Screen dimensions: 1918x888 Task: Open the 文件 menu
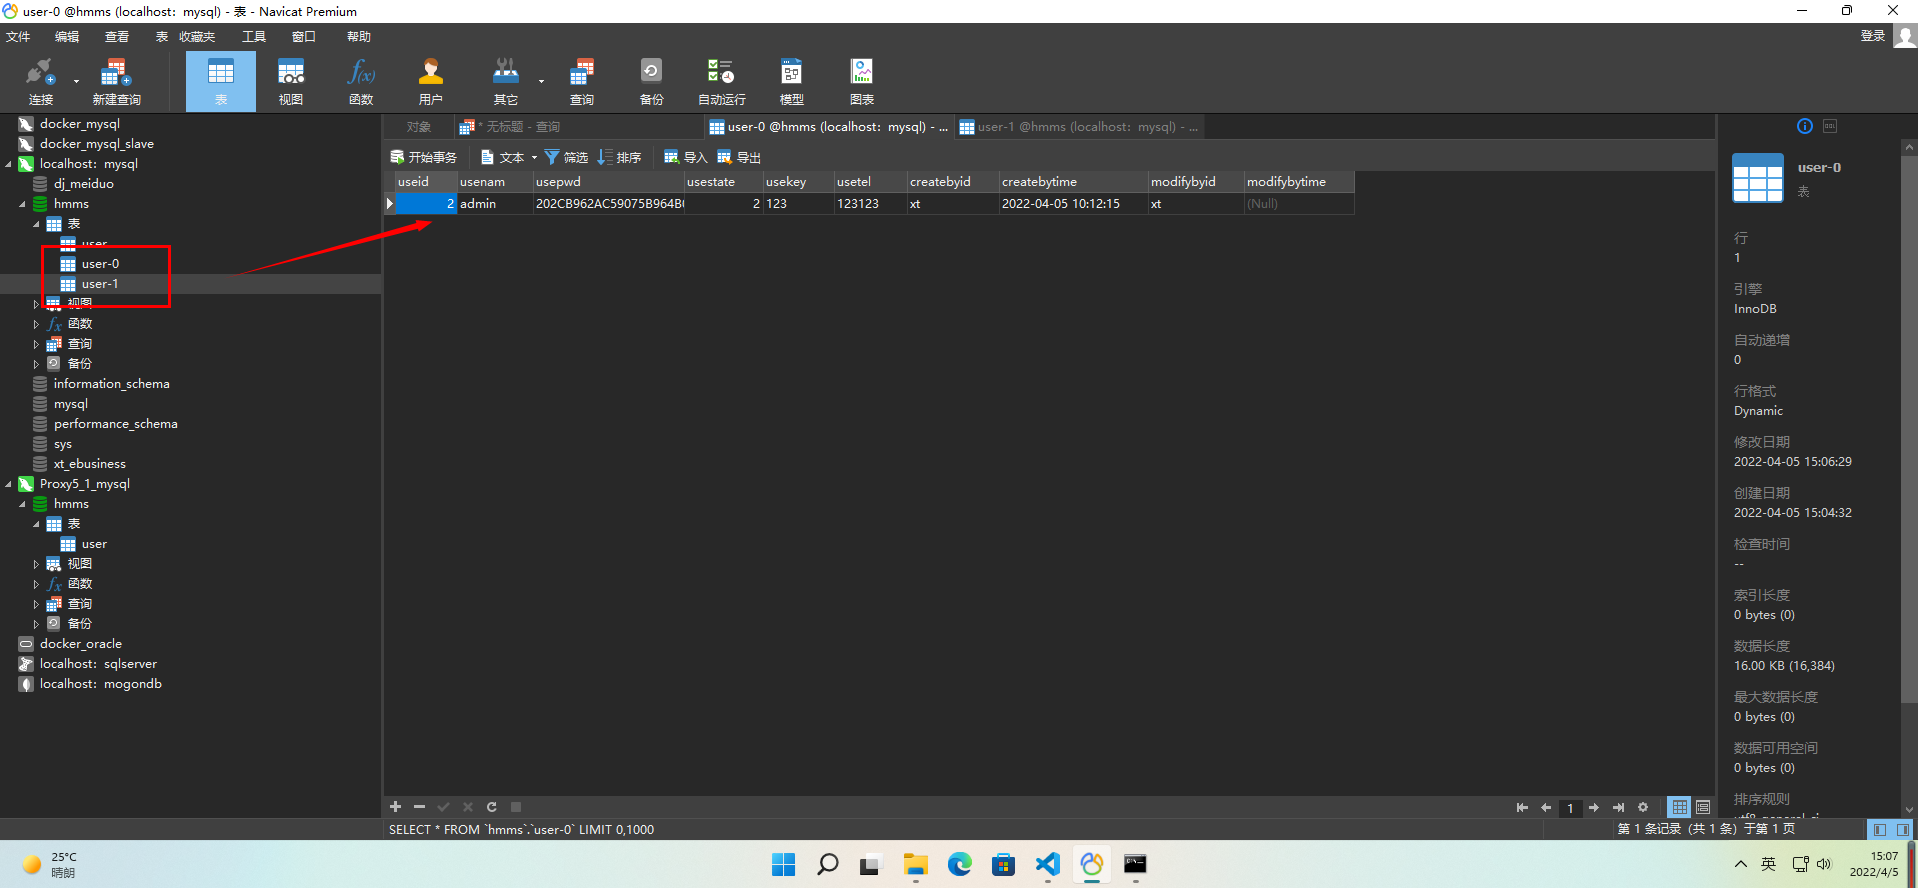click(x=18, y=36)
